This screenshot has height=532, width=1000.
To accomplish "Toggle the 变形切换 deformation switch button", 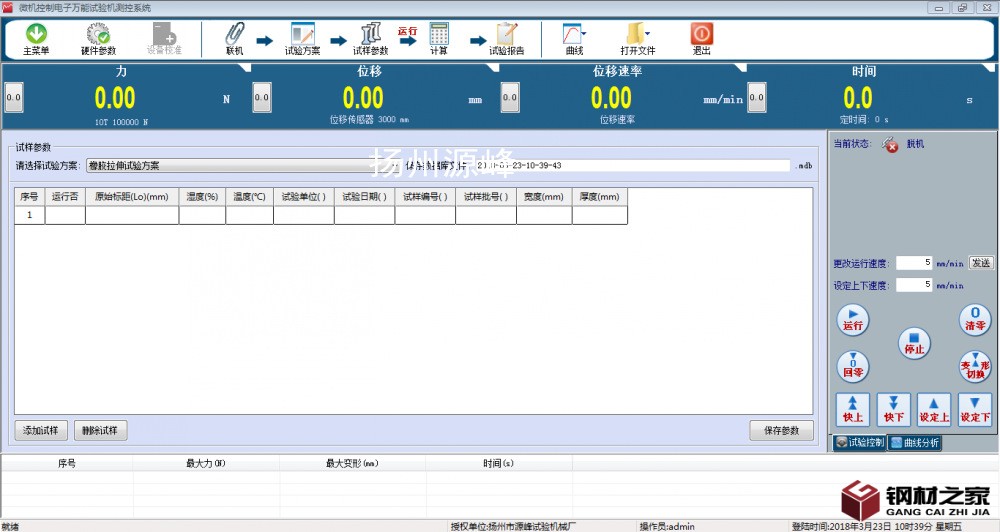I will (974, 366).
